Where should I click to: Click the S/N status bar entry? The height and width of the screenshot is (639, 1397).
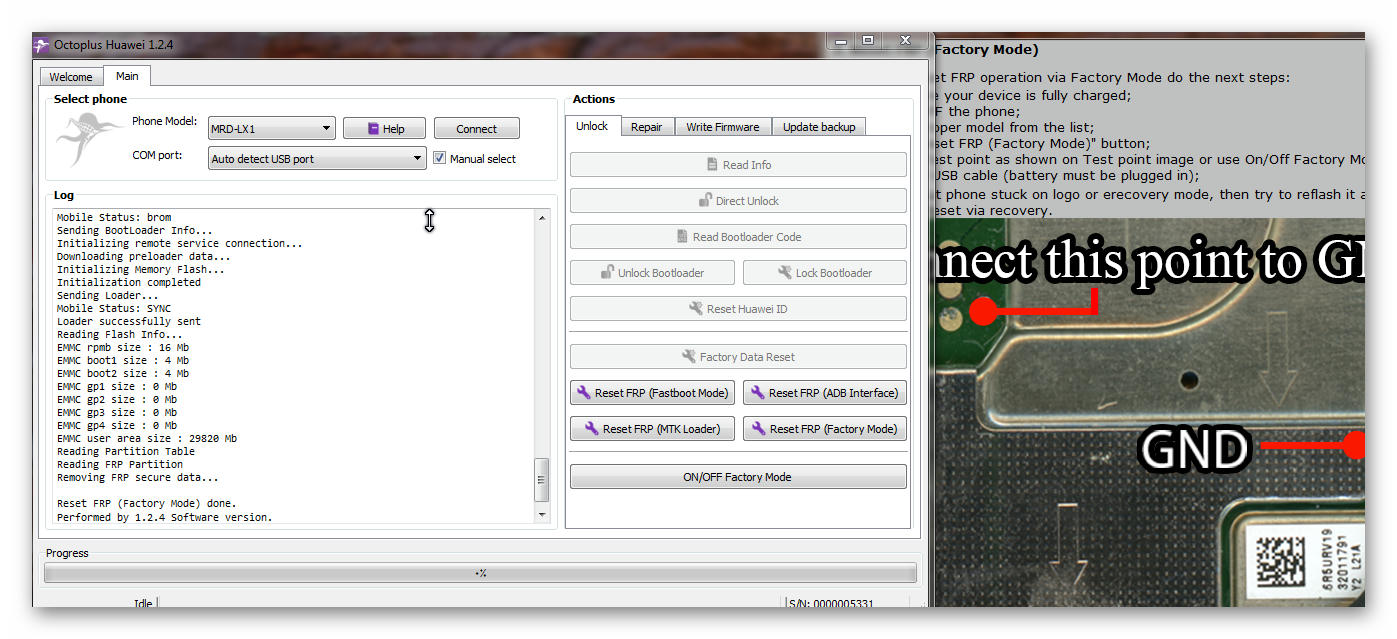831,603
